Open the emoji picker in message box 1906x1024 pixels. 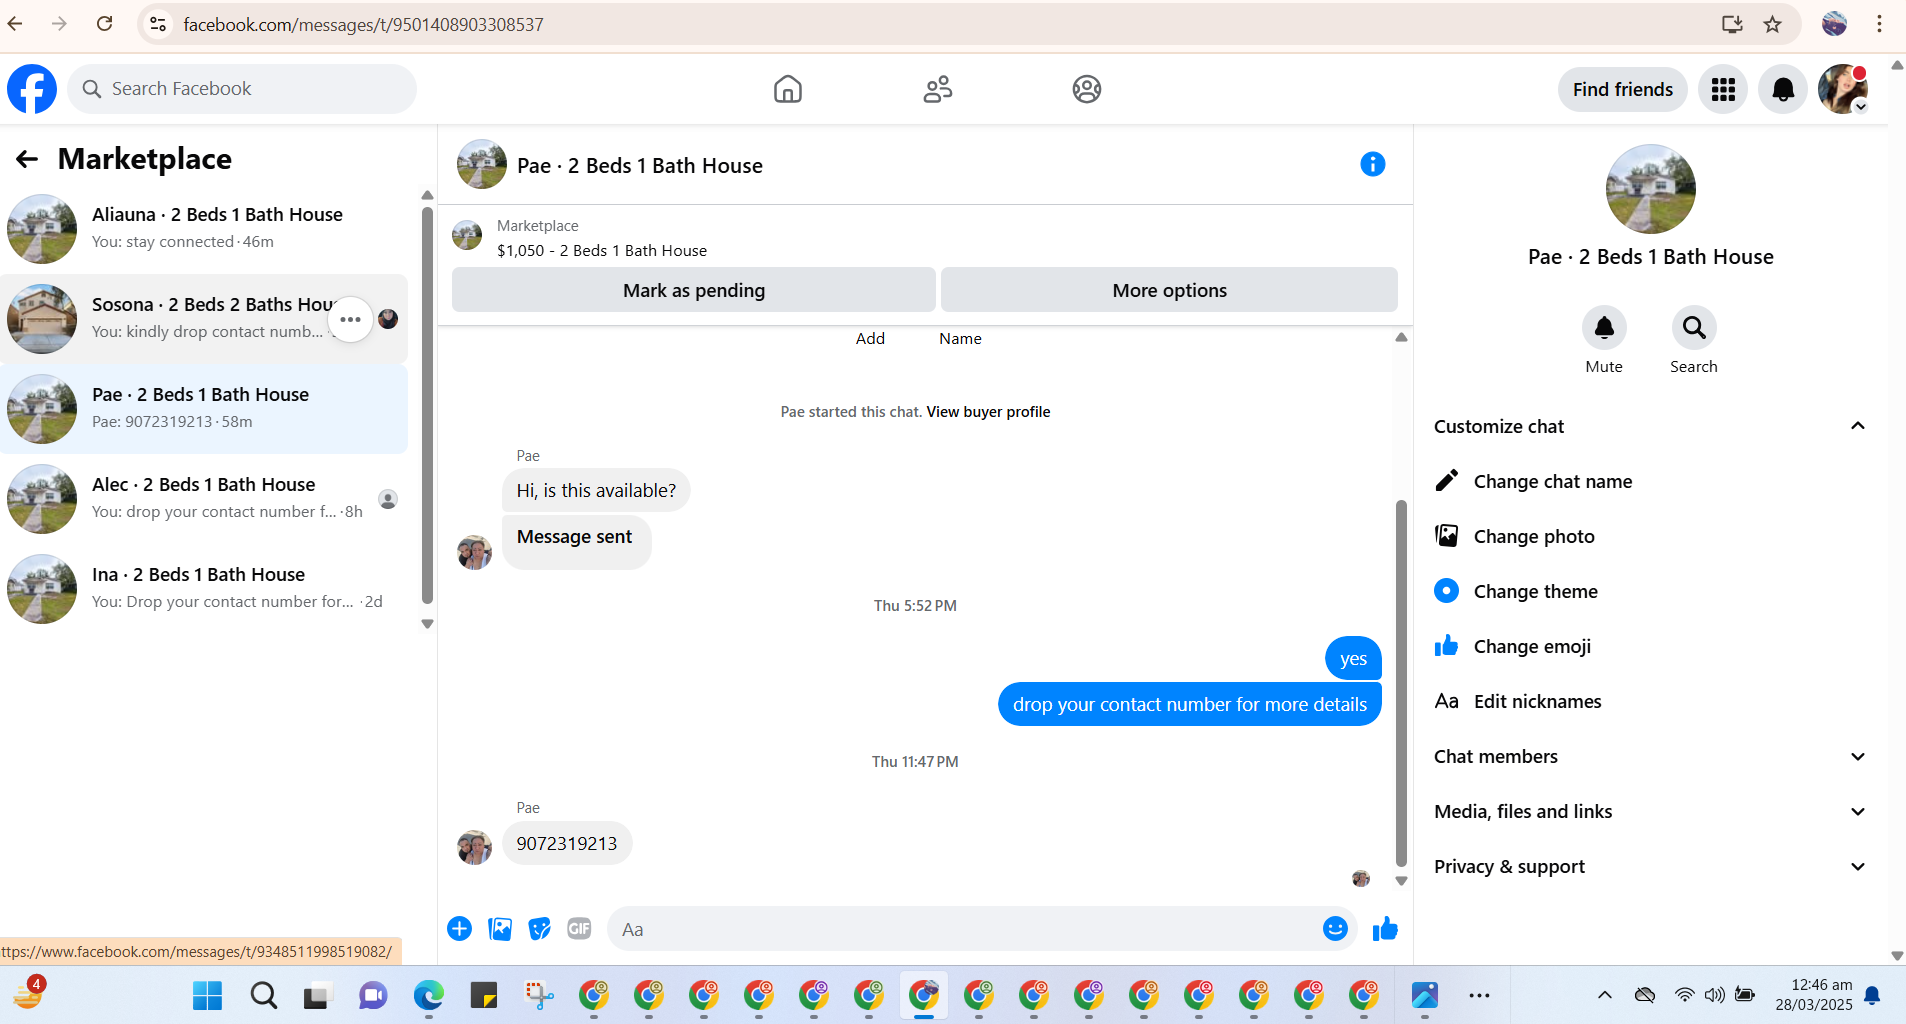click(x=1335, y=929)
